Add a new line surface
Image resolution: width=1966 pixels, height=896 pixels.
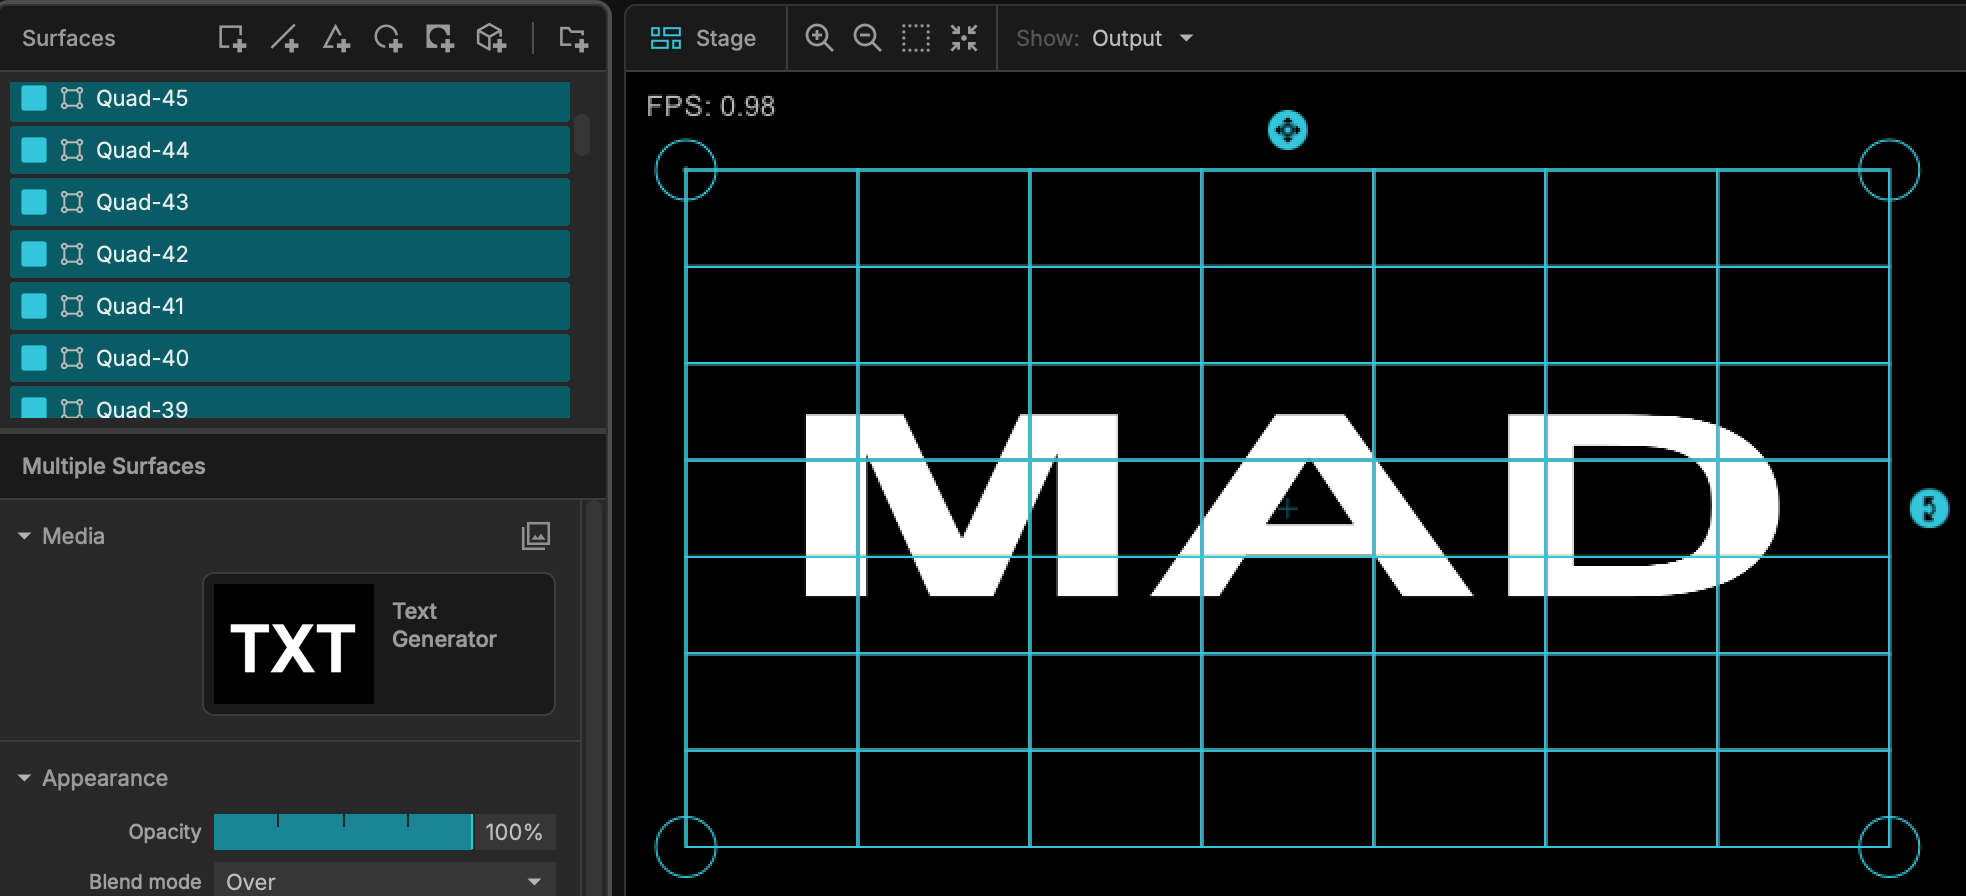click(284, 38)
